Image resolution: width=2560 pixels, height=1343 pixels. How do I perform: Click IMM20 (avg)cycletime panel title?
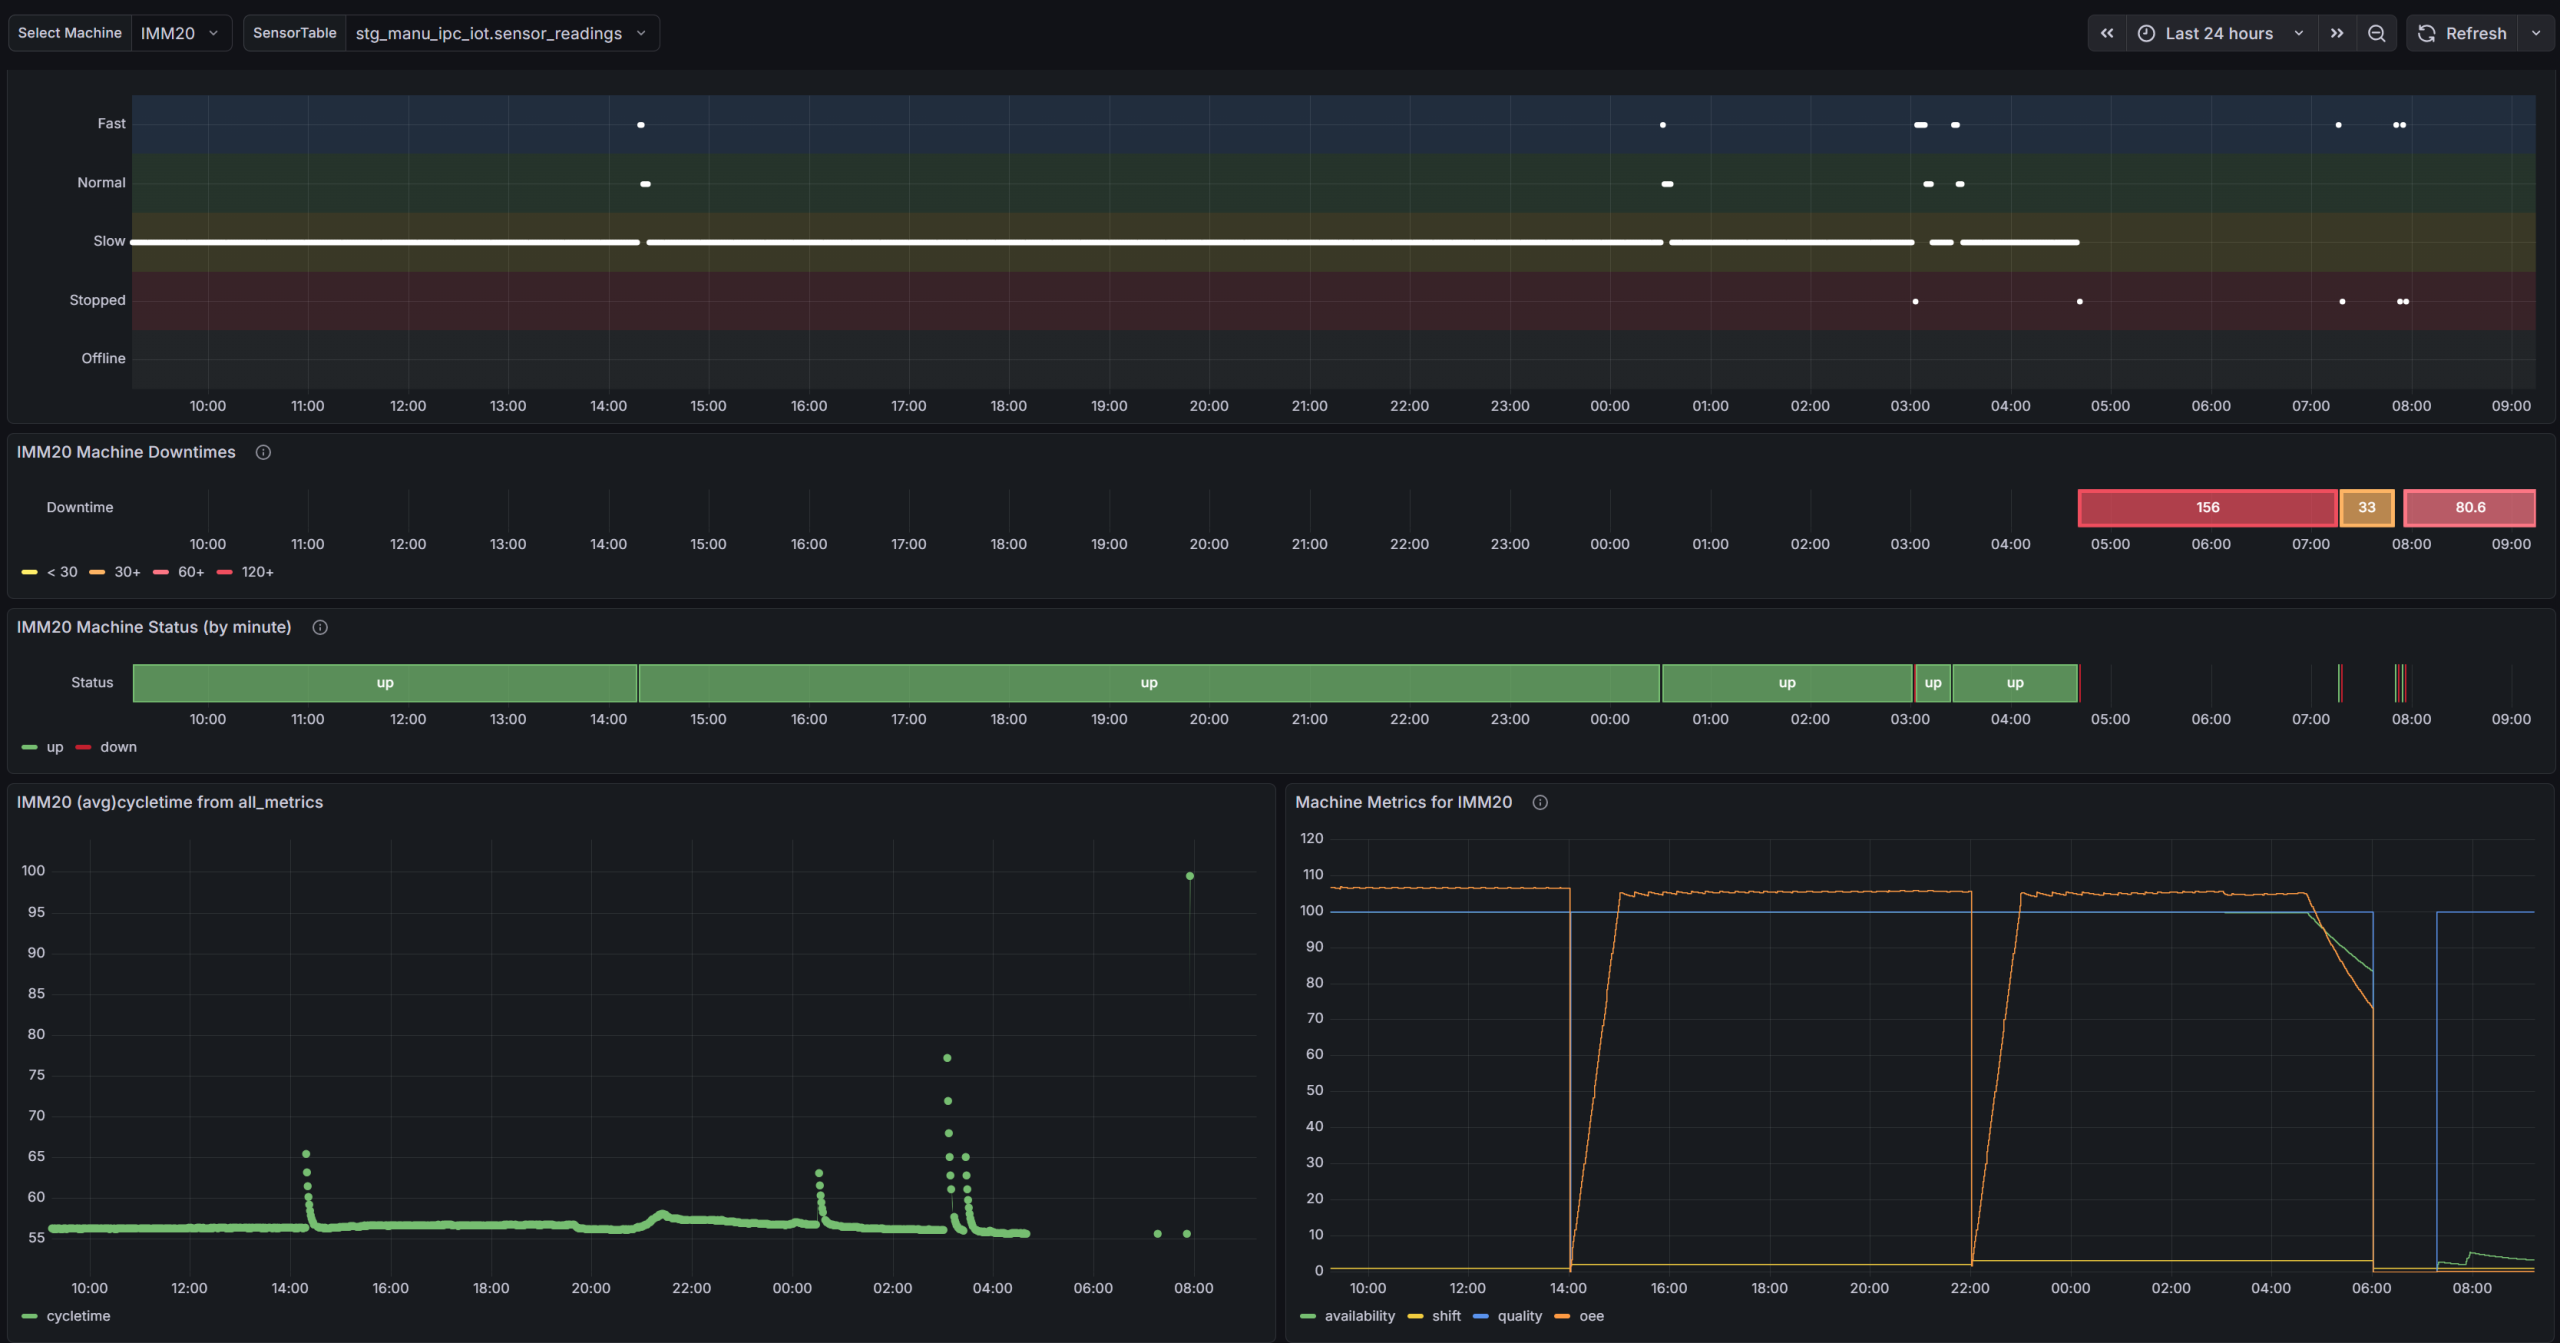170,802
